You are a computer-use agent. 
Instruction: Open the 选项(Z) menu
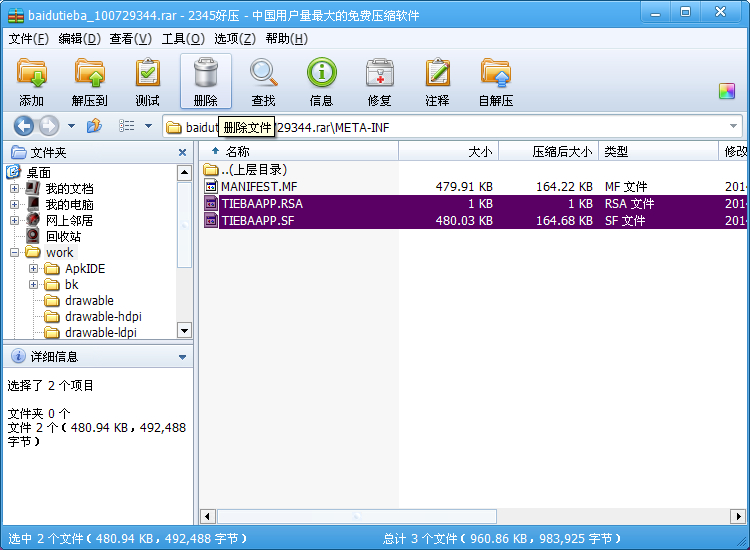(235, 39)
